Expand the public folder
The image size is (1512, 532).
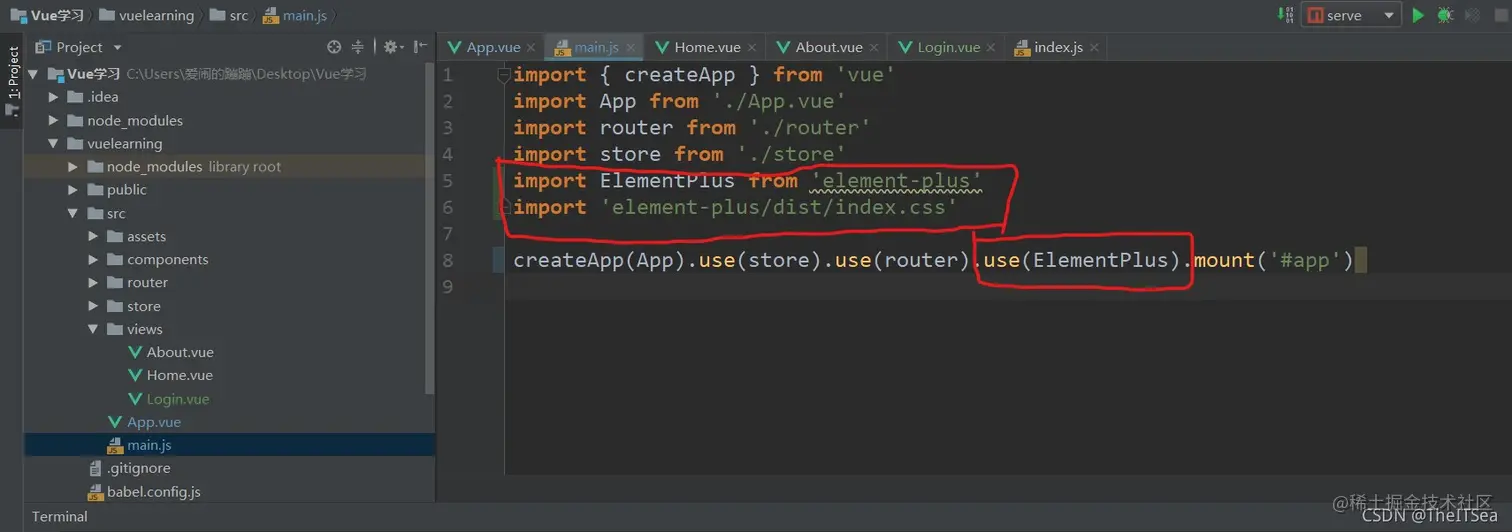pyautogui.click(x=73, y=190)
